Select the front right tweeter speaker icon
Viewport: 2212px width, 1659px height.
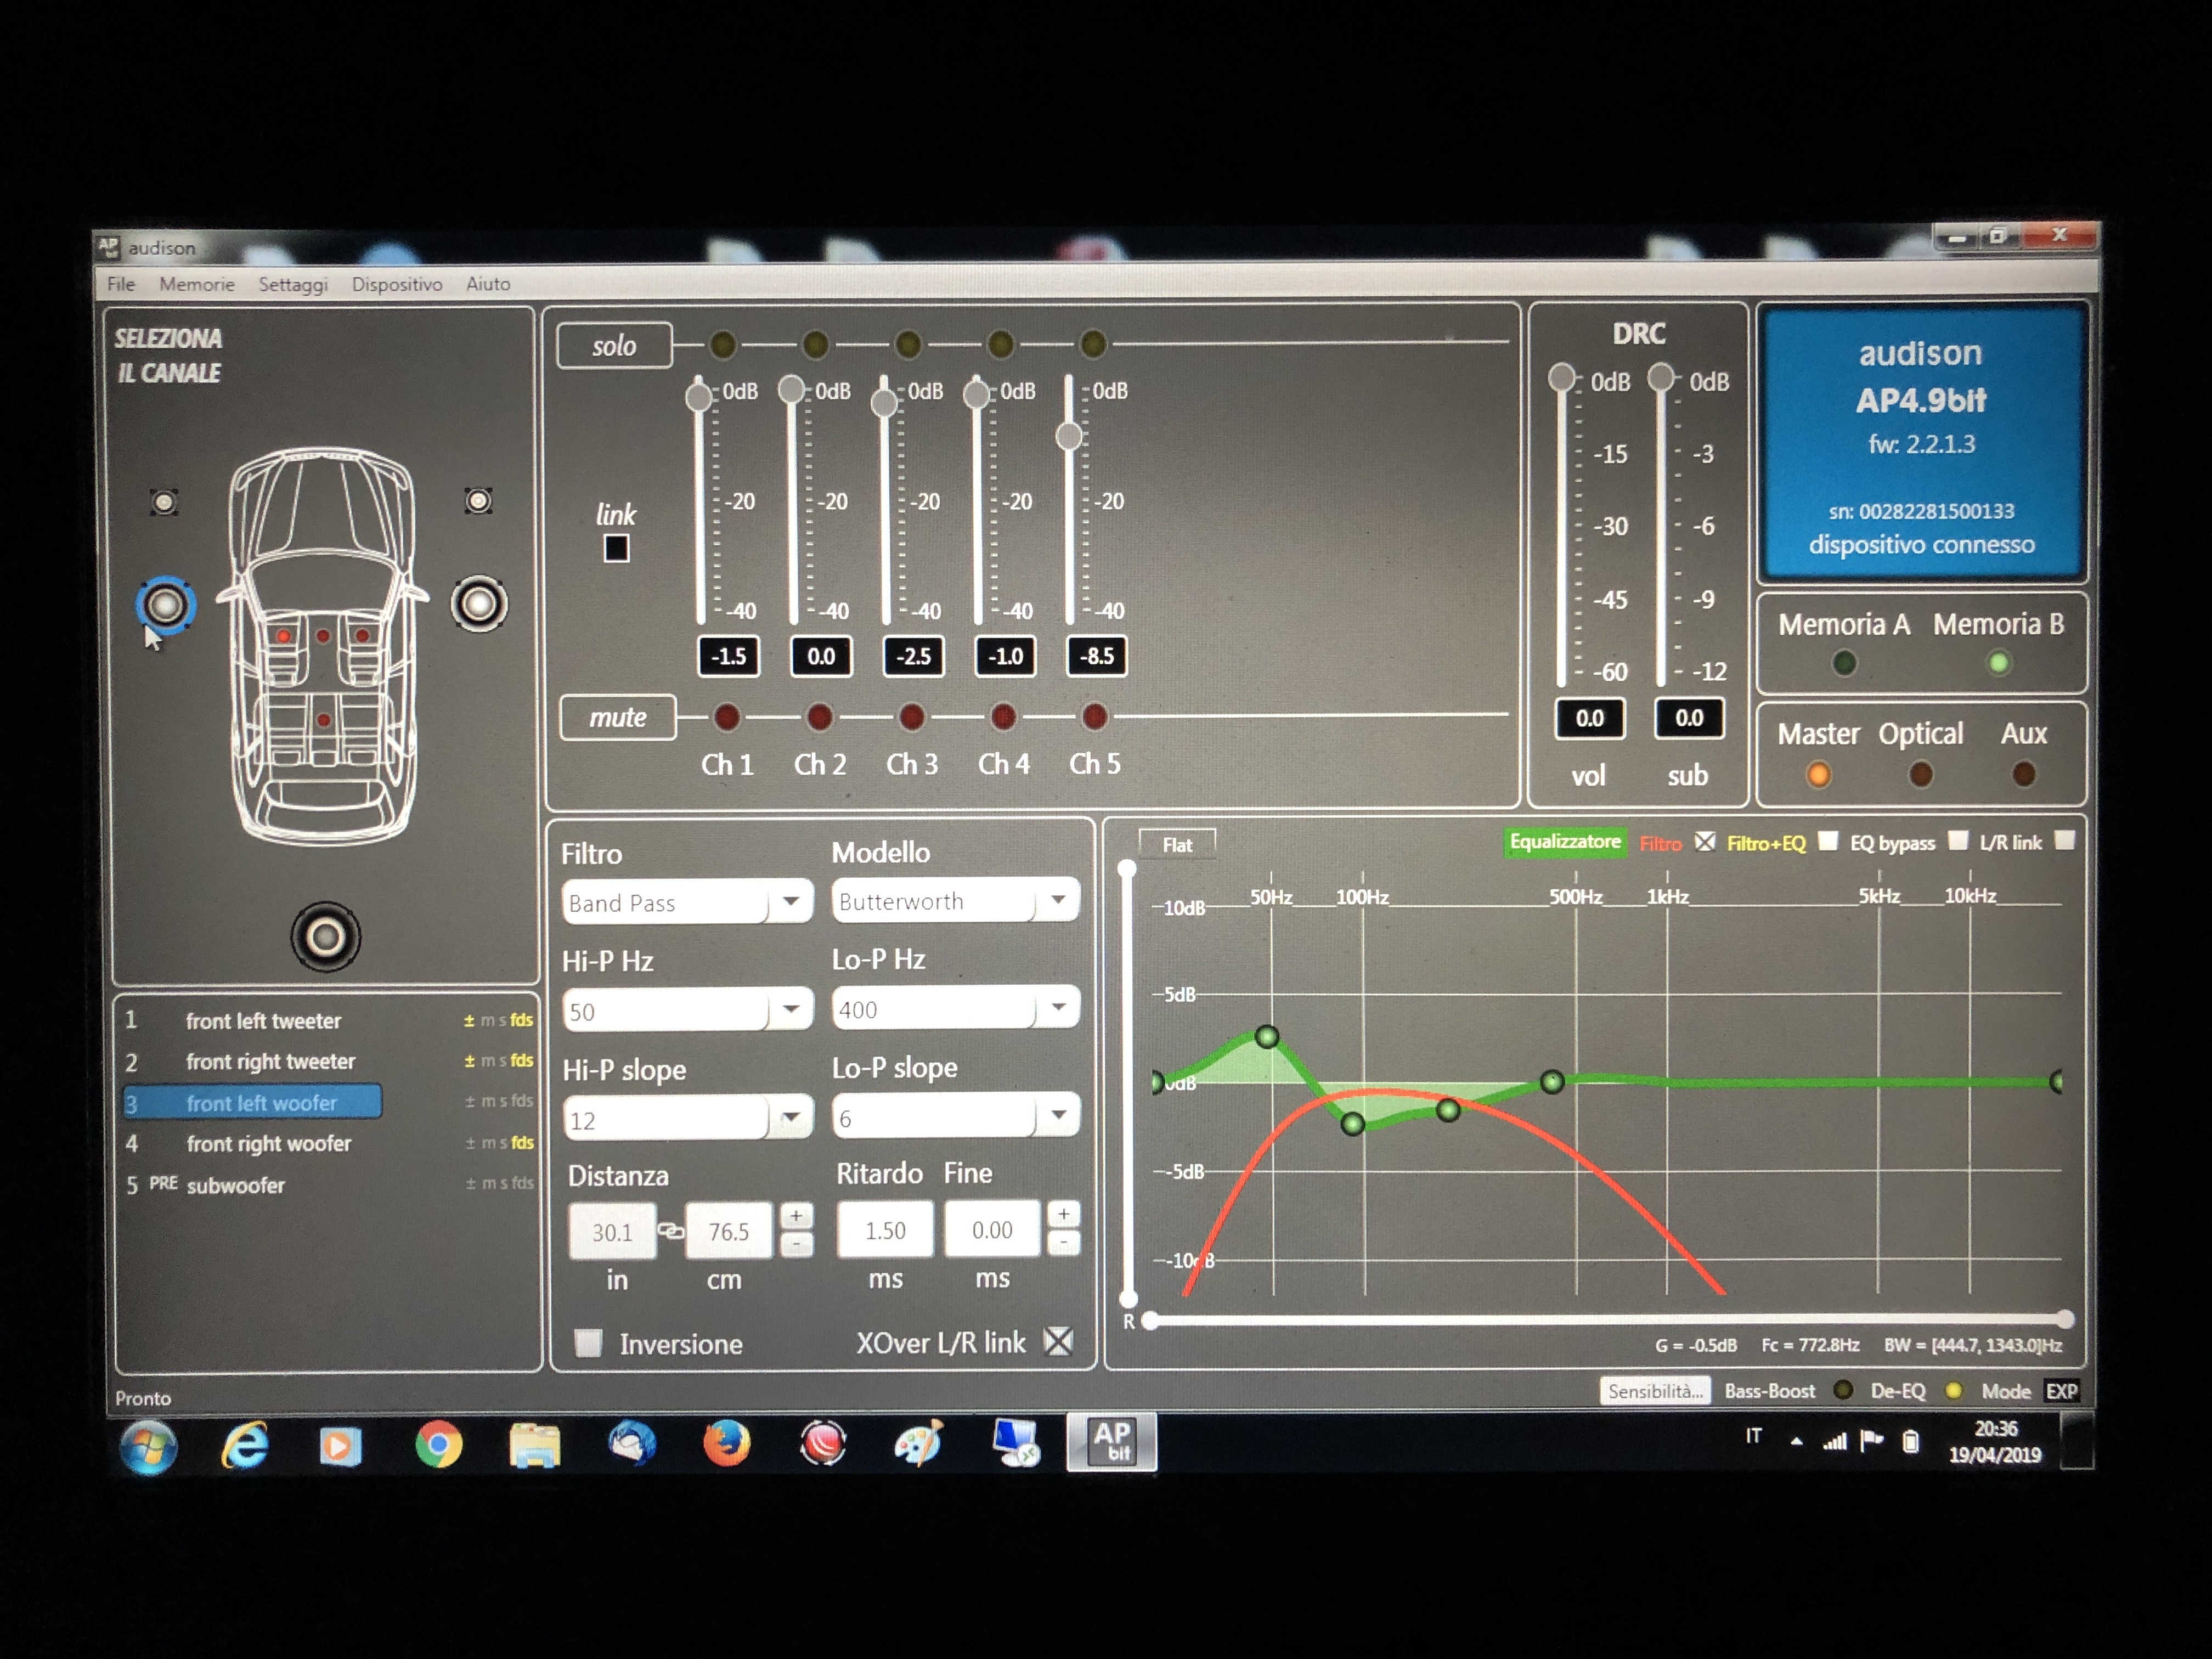[478, 500]
